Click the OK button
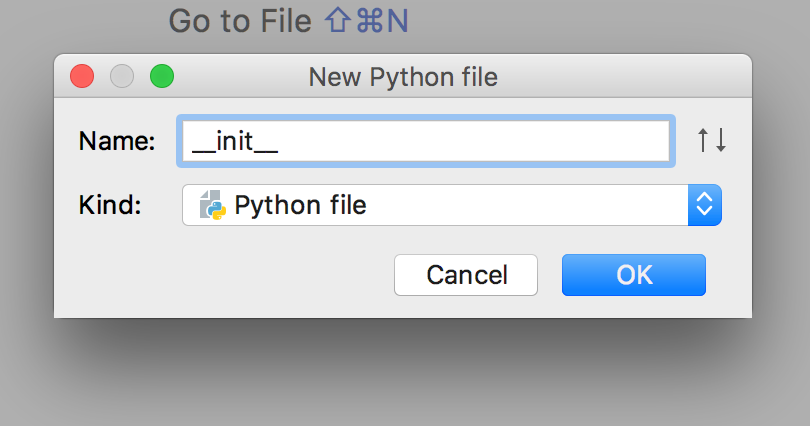810x426 pixels. pos(634,275)
